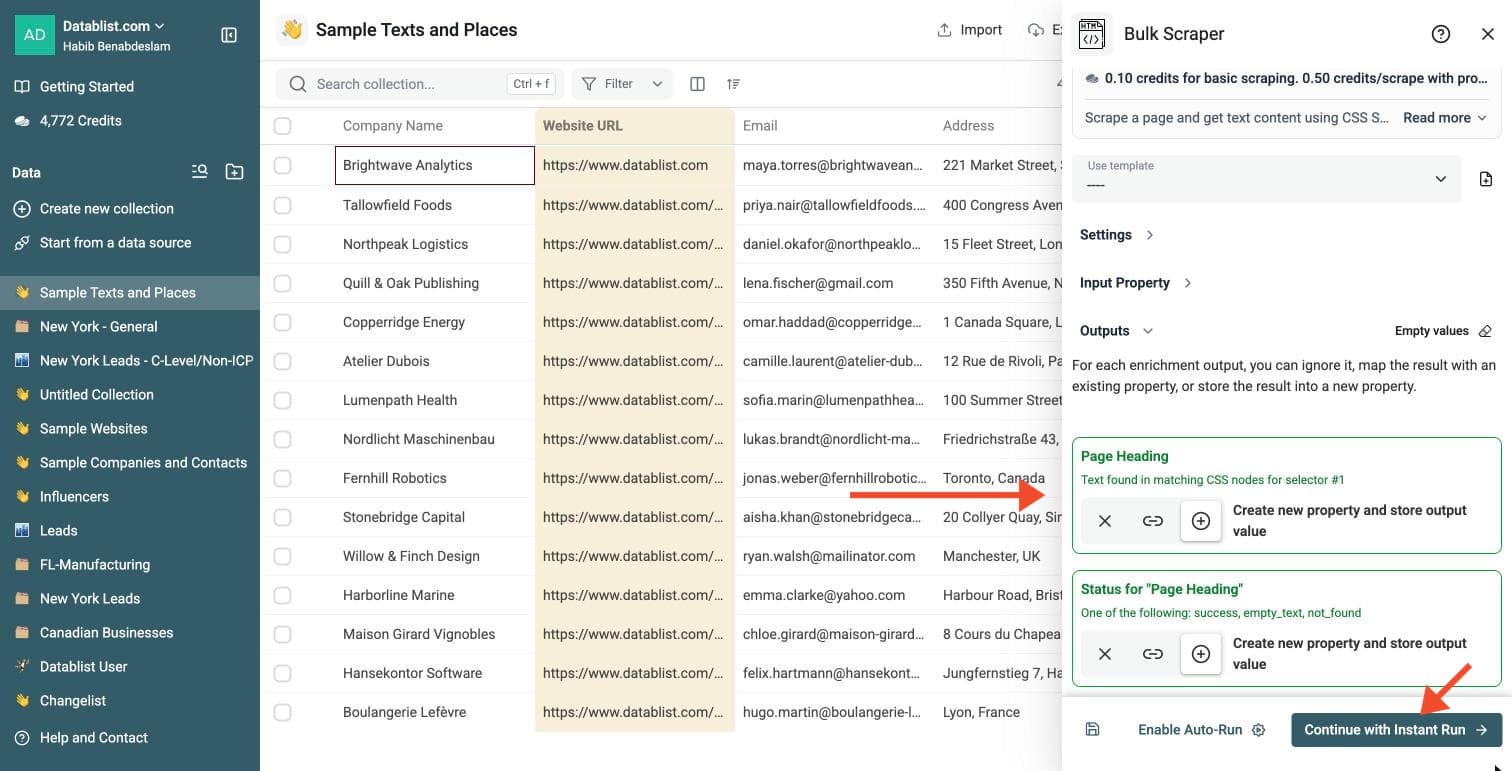
Task: Expand description with Read more
Action: coord(1445,117)
